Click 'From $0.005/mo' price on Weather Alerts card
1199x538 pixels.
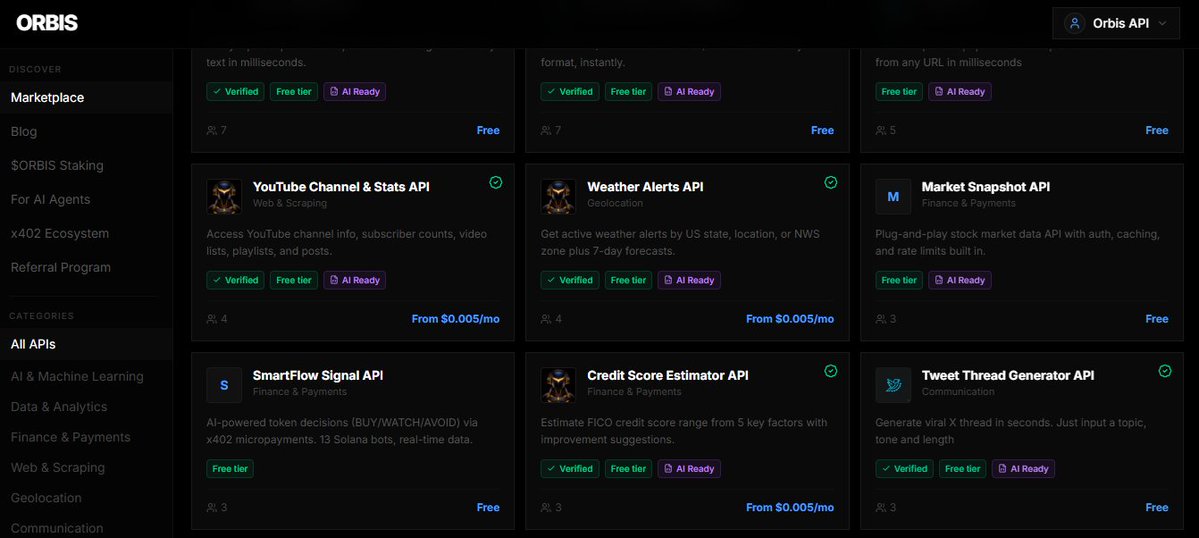tap(790, 319)
